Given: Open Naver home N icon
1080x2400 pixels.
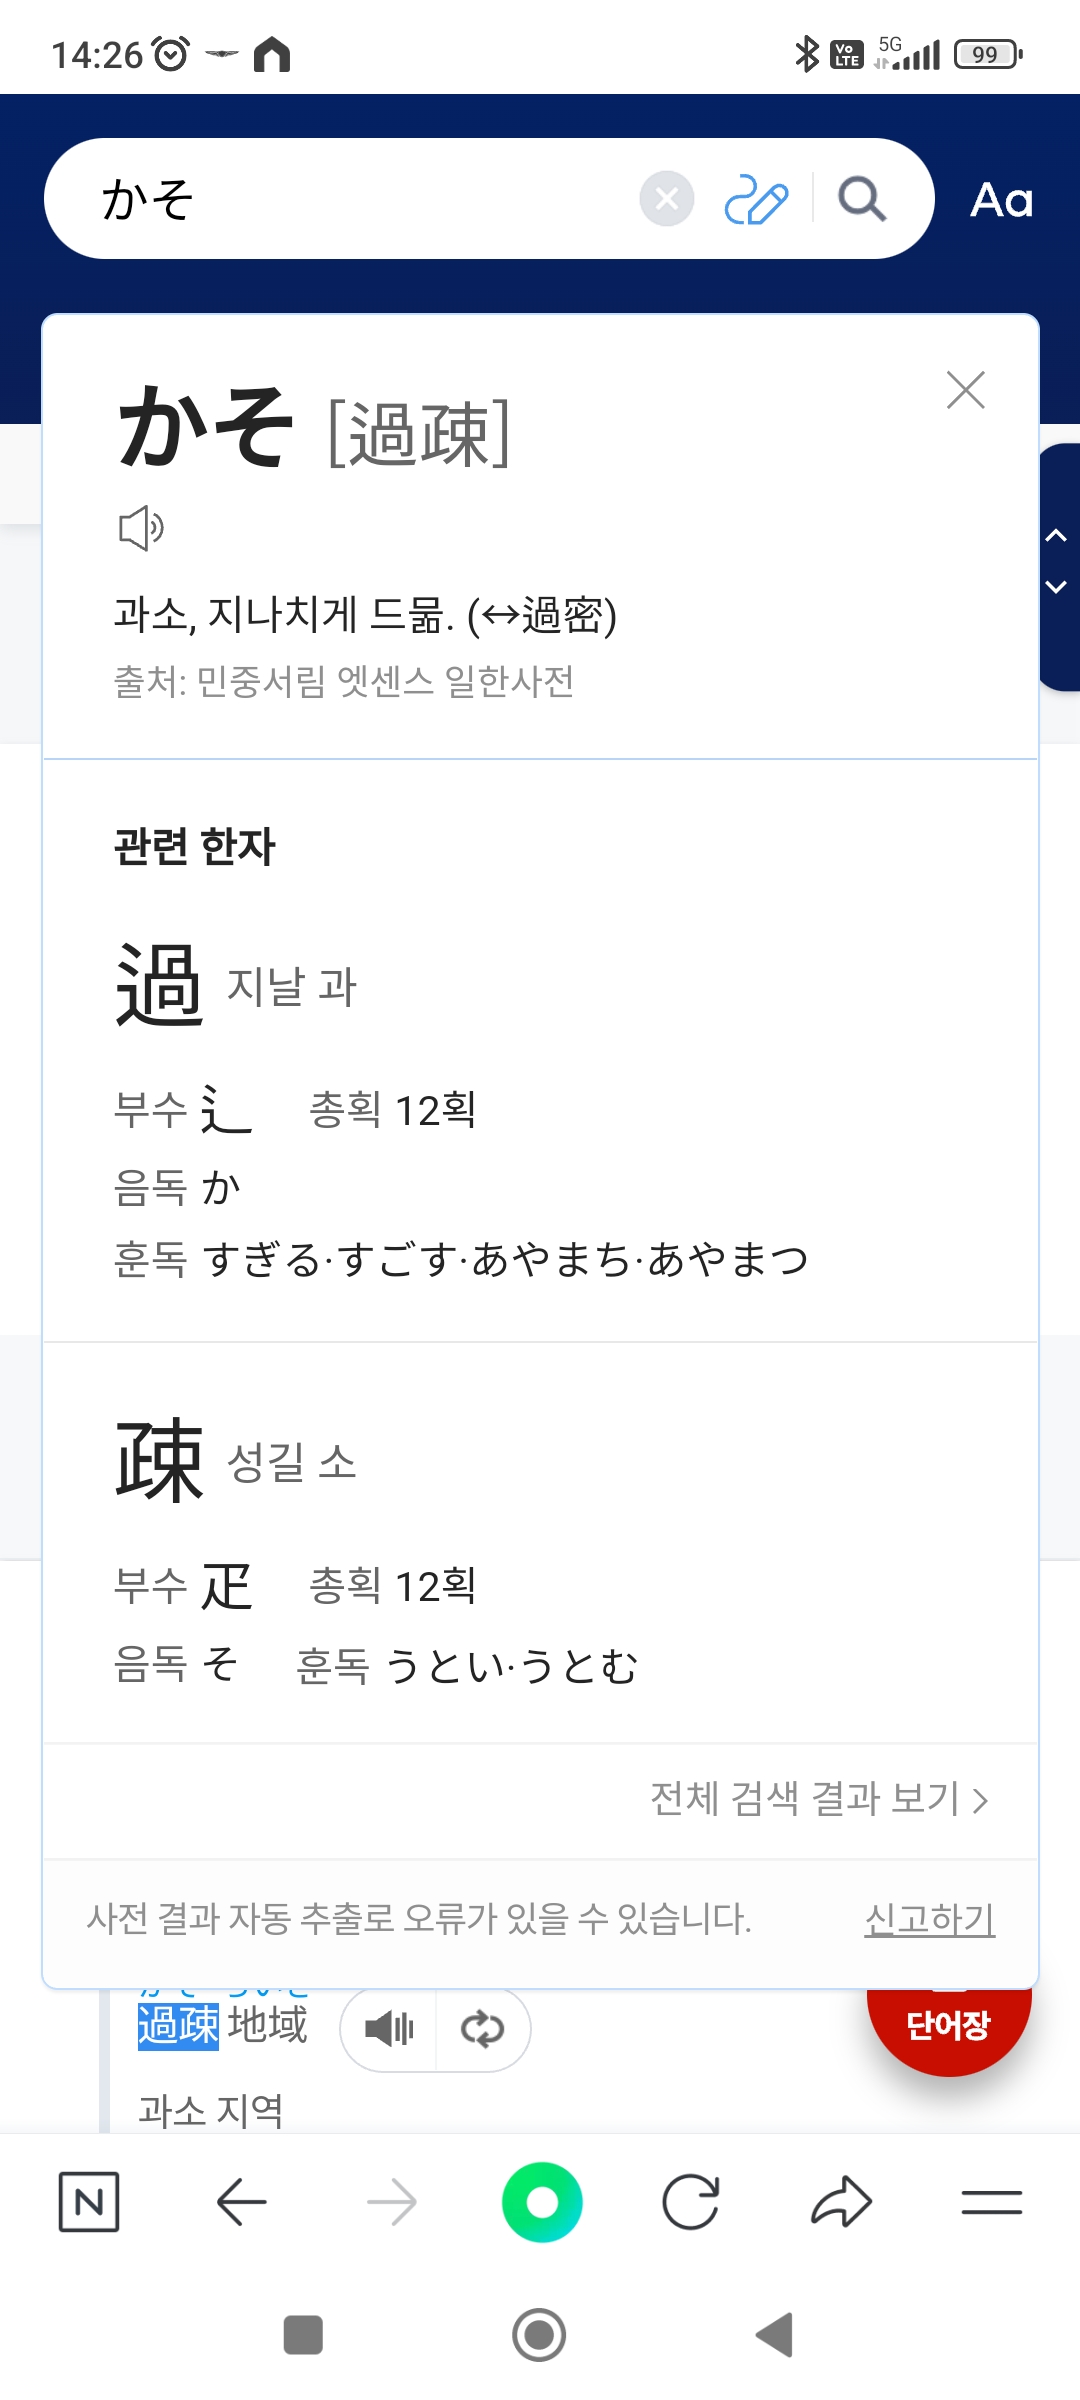Looking at the screenshot, I should click(x=89, y=2202).
